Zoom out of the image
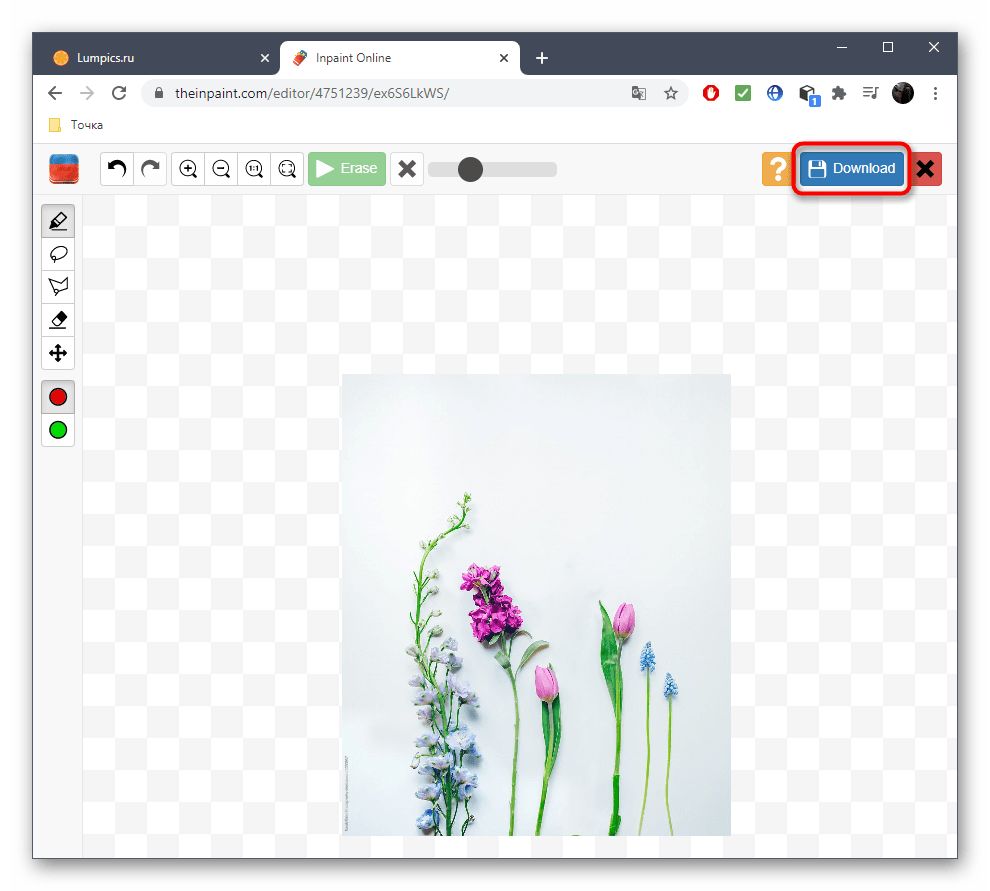 [221, 169]
